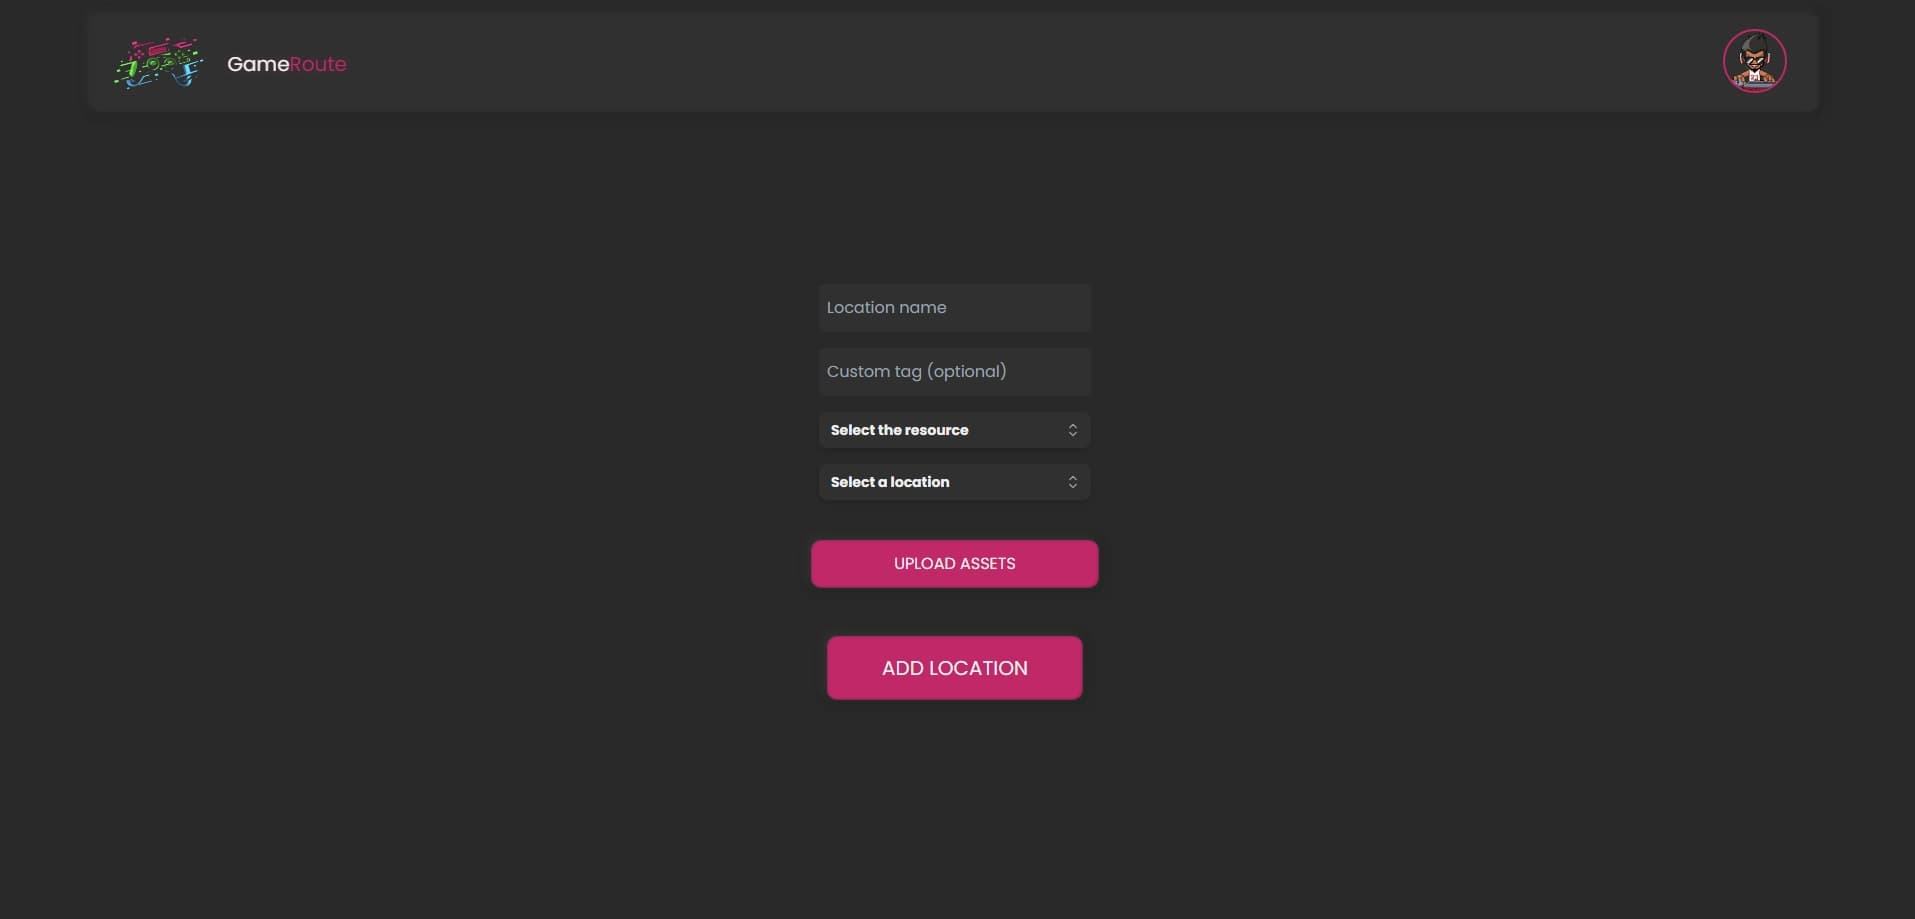The image size is (1915, 919).
Task: Click the "Location name" placeholder text
Action: pos(886,308)
